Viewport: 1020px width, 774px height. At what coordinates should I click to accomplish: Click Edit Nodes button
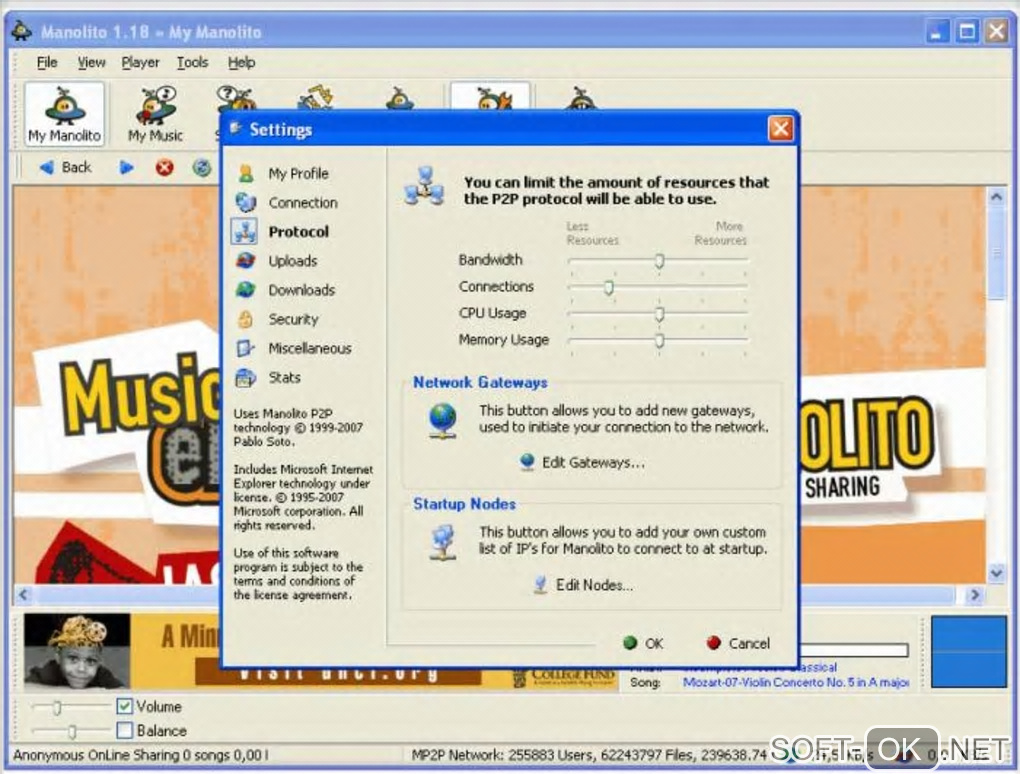[x=583, y=585]
